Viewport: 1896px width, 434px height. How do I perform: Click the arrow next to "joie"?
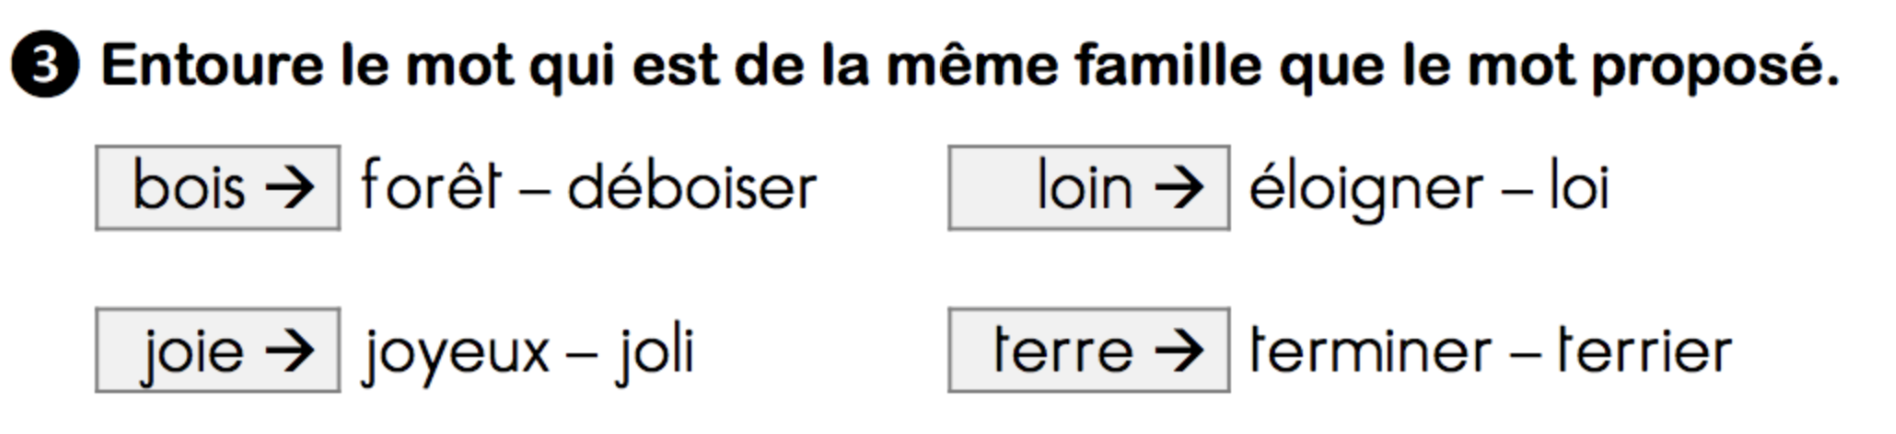290,351
